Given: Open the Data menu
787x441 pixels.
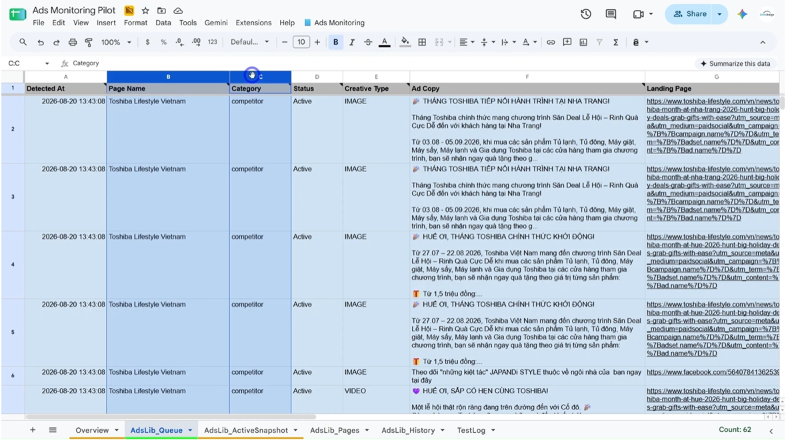Looking at the screenshot, I should point(163,23).
